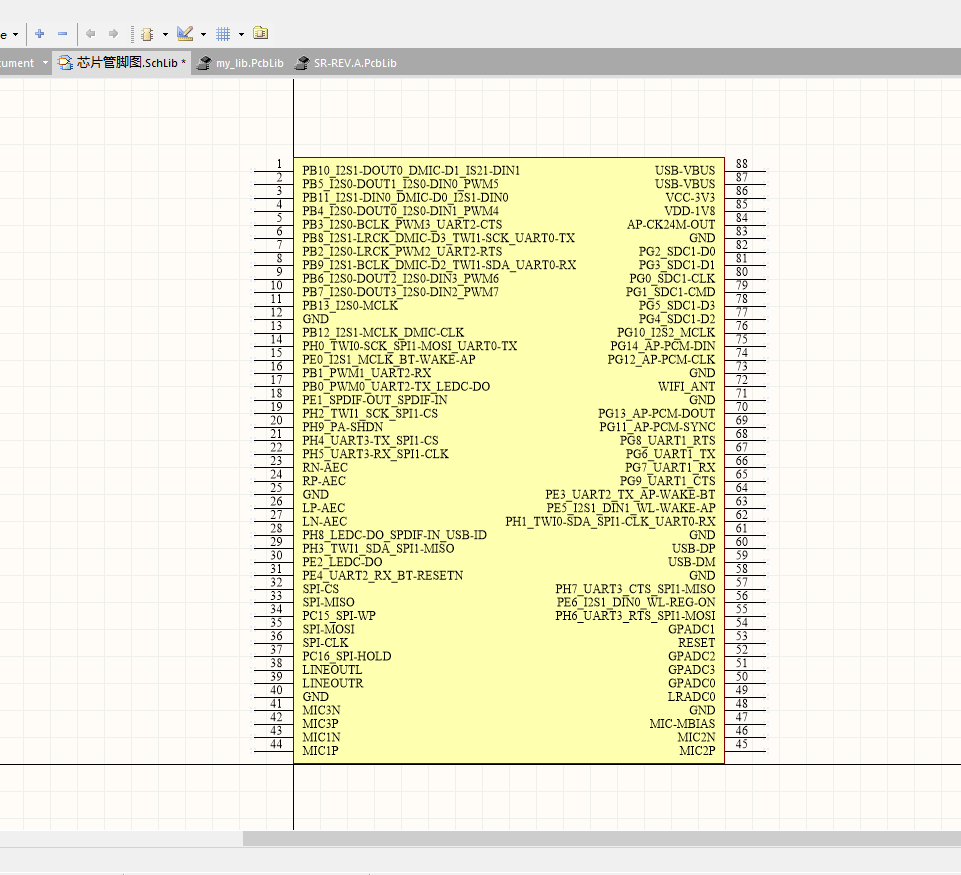The image size is (961, 875).
Task: Click the model manager folder icon
Action: point(260,33)
